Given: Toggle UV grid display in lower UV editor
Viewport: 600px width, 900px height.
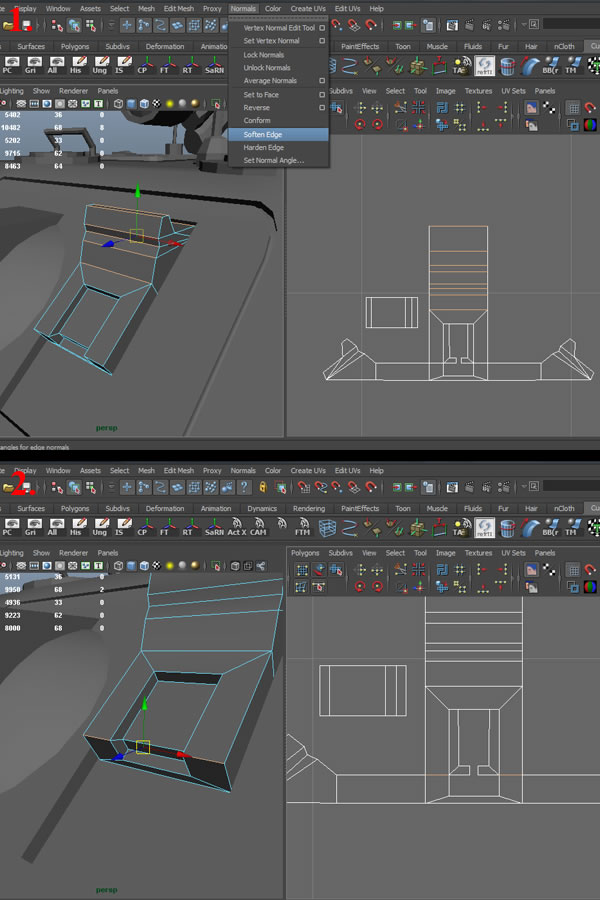Looking at the screenshot, I should coord(573,569).
